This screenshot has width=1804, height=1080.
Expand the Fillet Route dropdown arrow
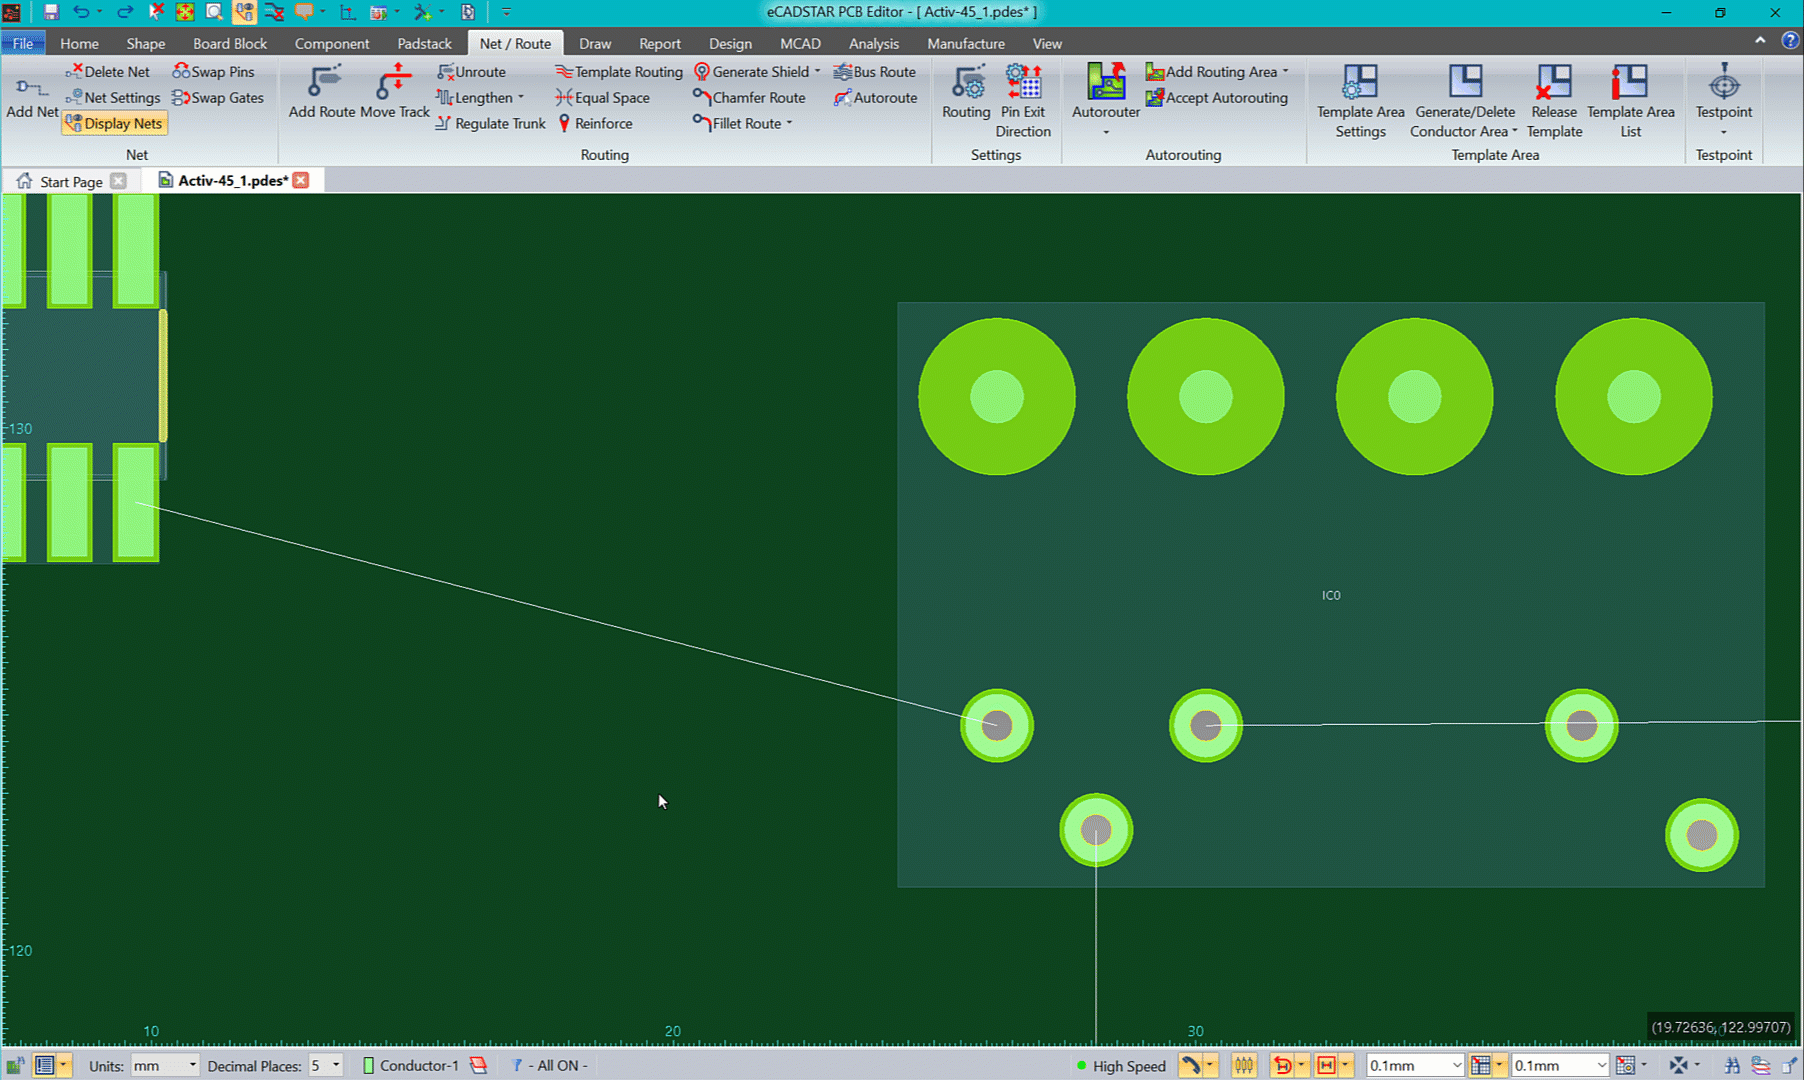(790, 124)
